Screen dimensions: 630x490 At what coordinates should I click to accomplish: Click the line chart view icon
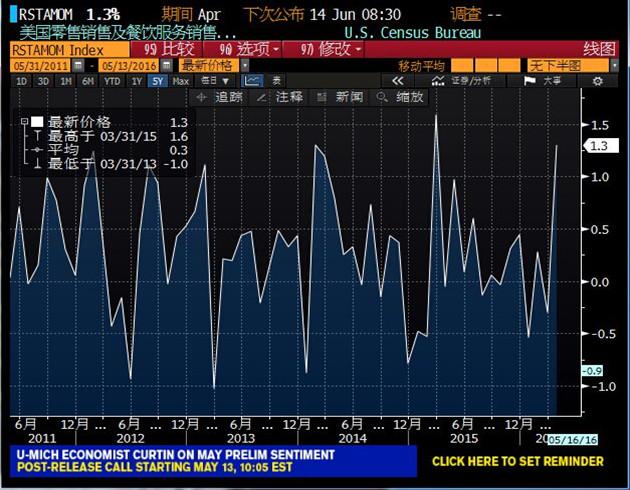tap(253, 81)
